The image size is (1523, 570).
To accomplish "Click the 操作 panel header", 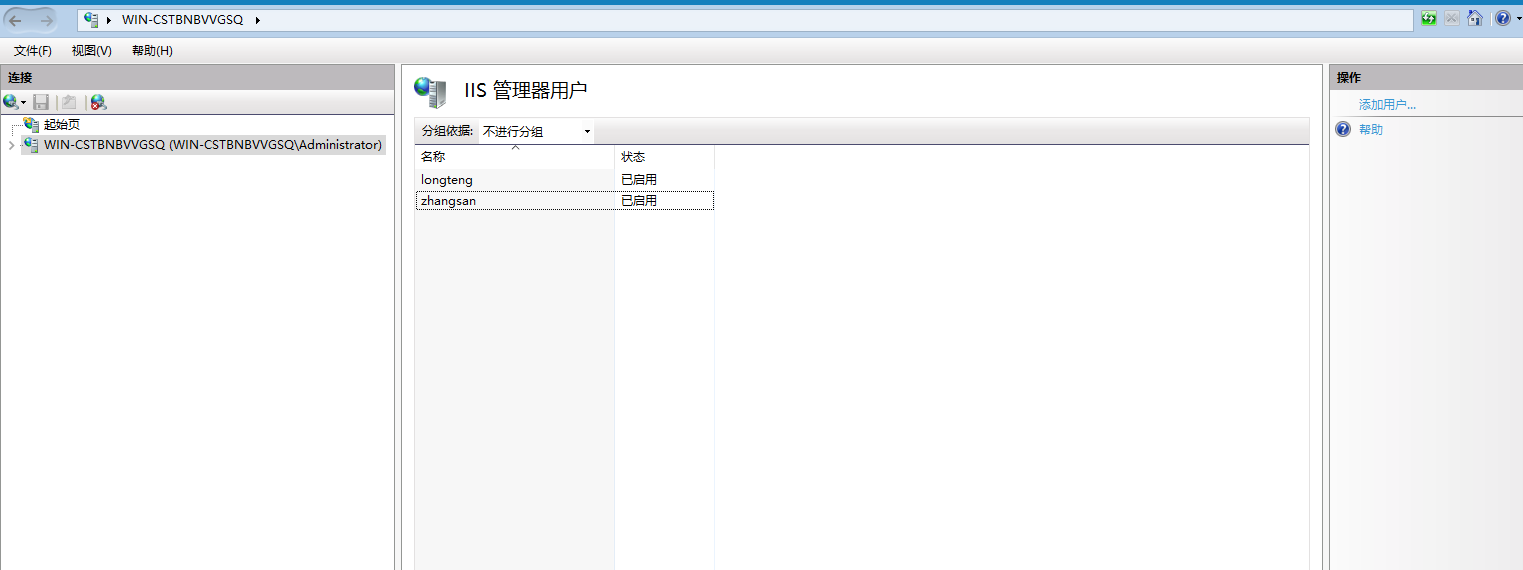I will (x=1426, y=77).
